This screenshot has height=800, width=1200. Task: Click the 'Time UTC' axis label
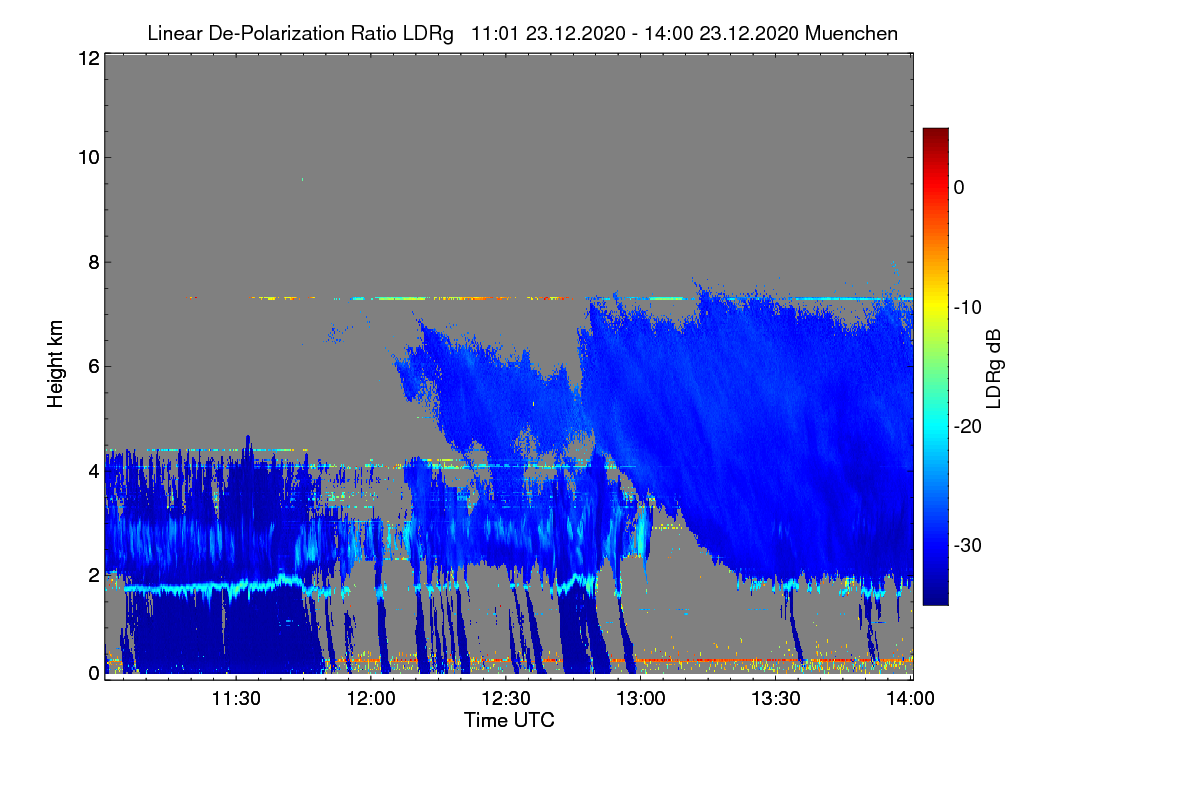tap(509, 720)
